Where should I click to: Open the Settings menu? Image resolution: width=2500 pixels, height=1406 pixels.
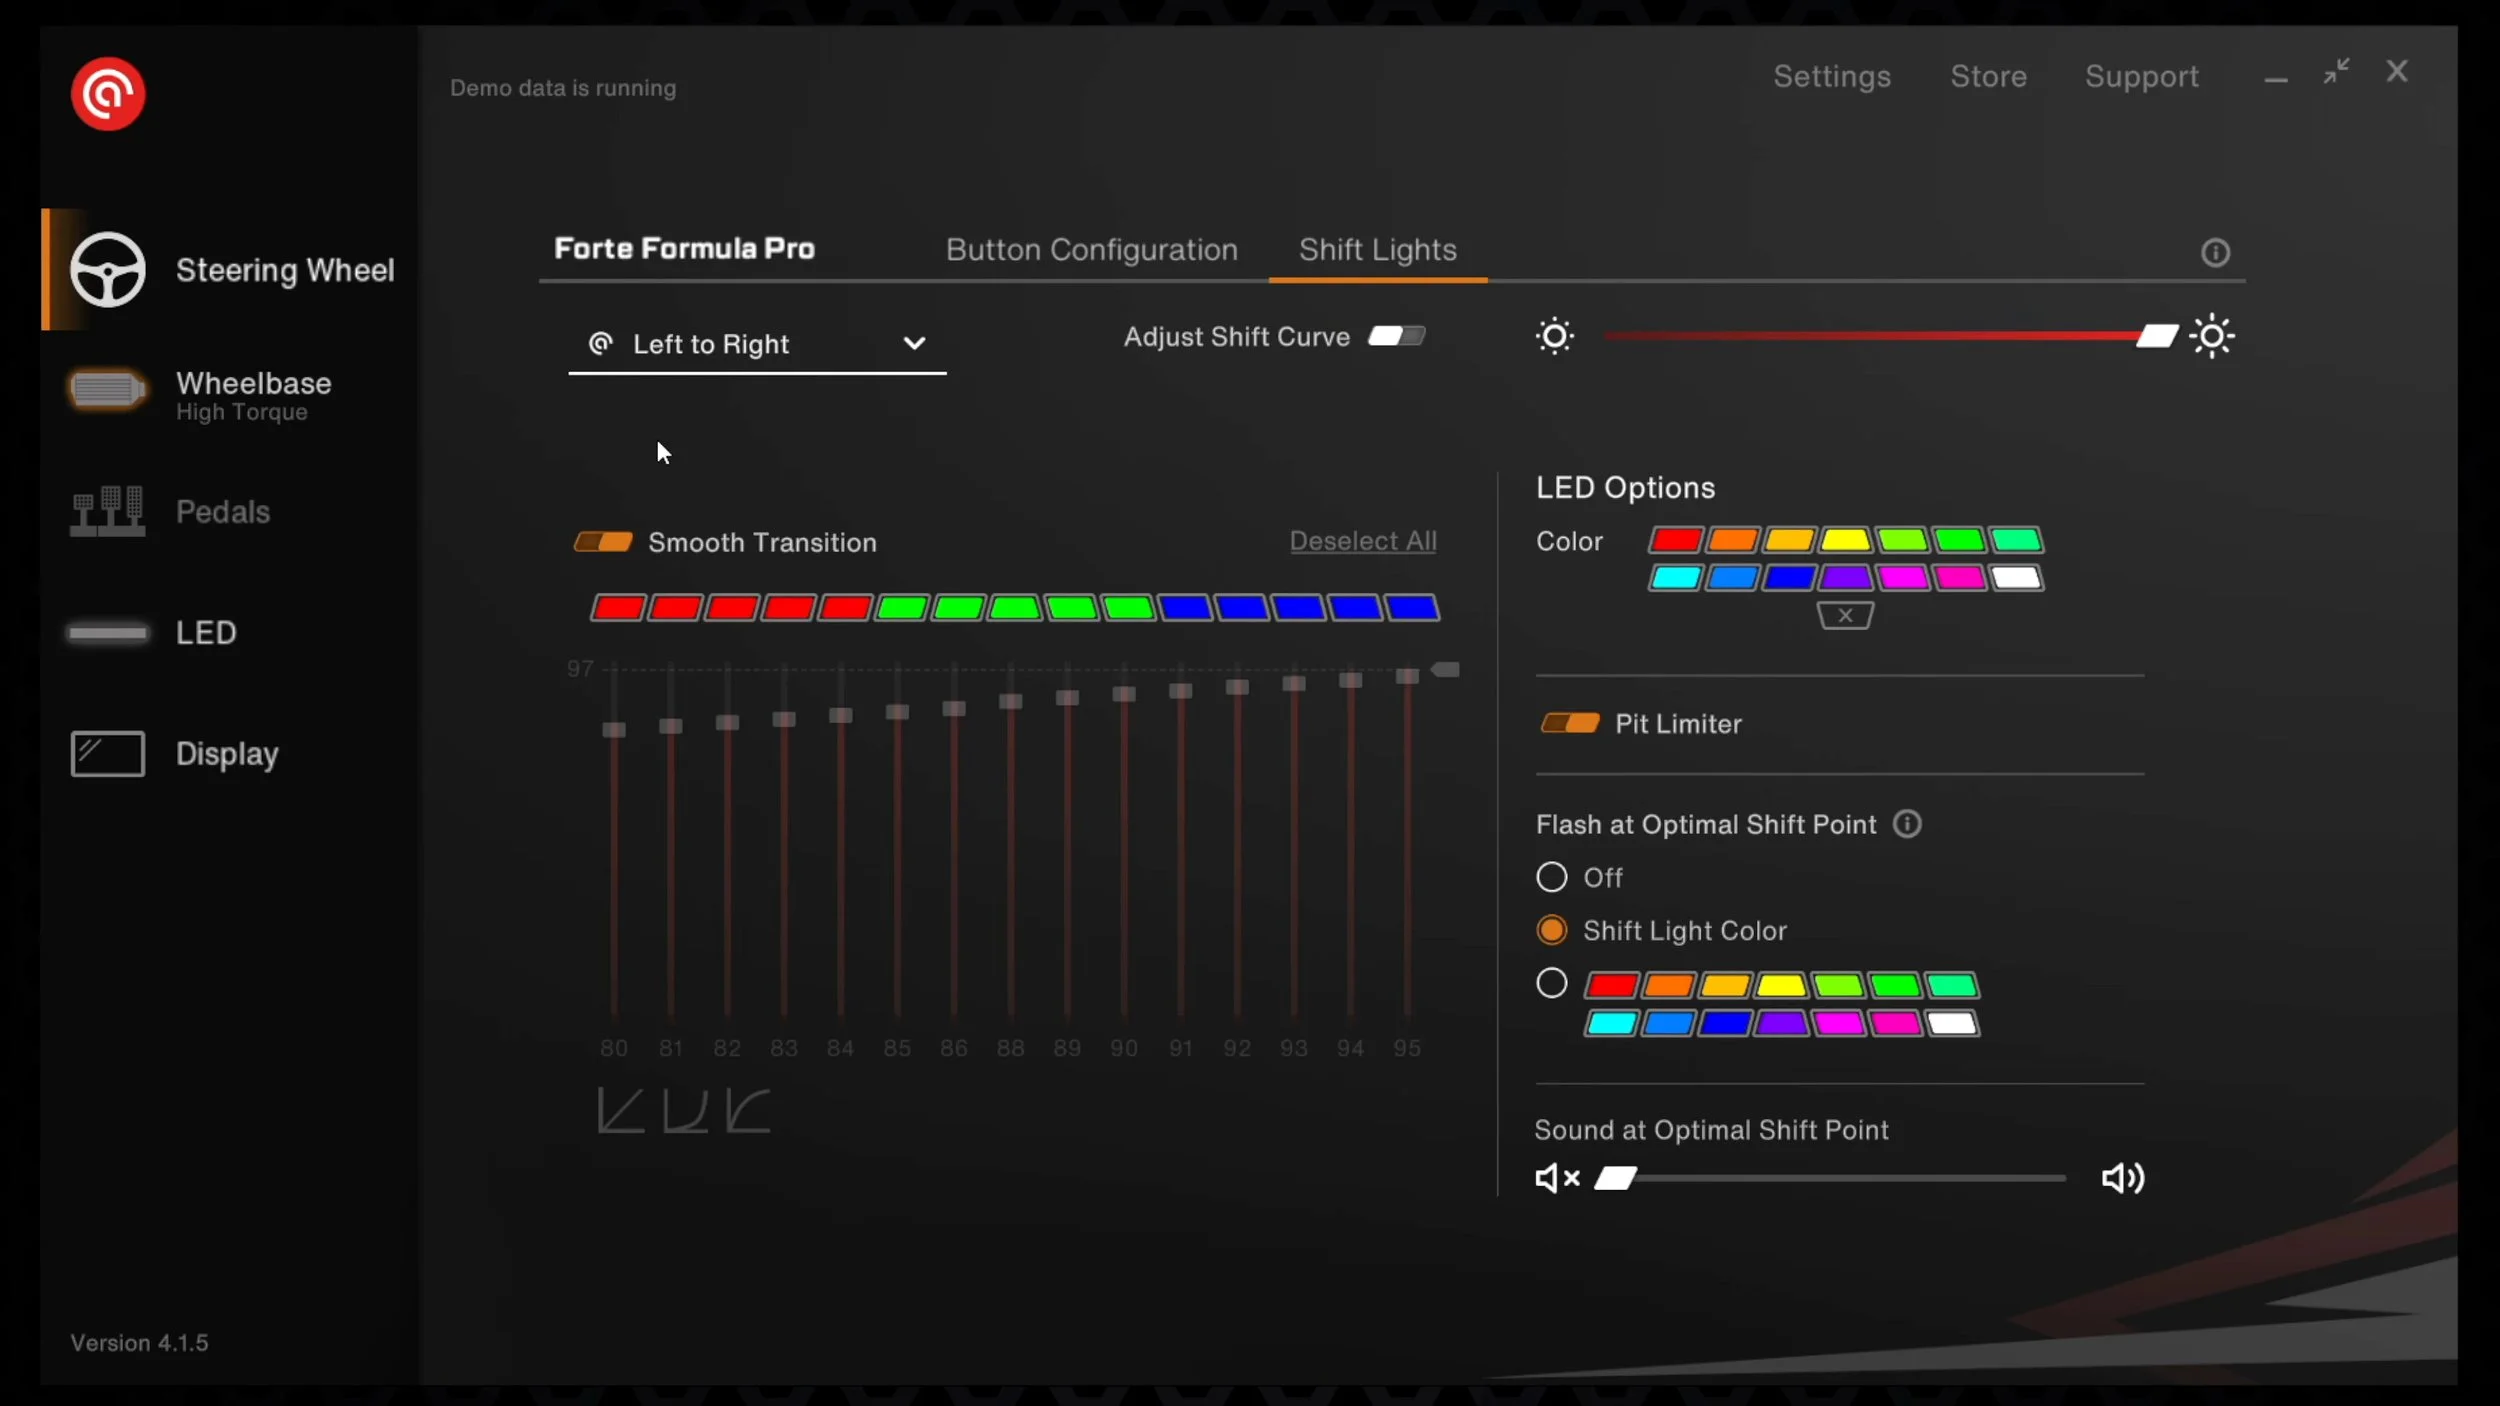pyautogui.click(x=1832, y=77)
